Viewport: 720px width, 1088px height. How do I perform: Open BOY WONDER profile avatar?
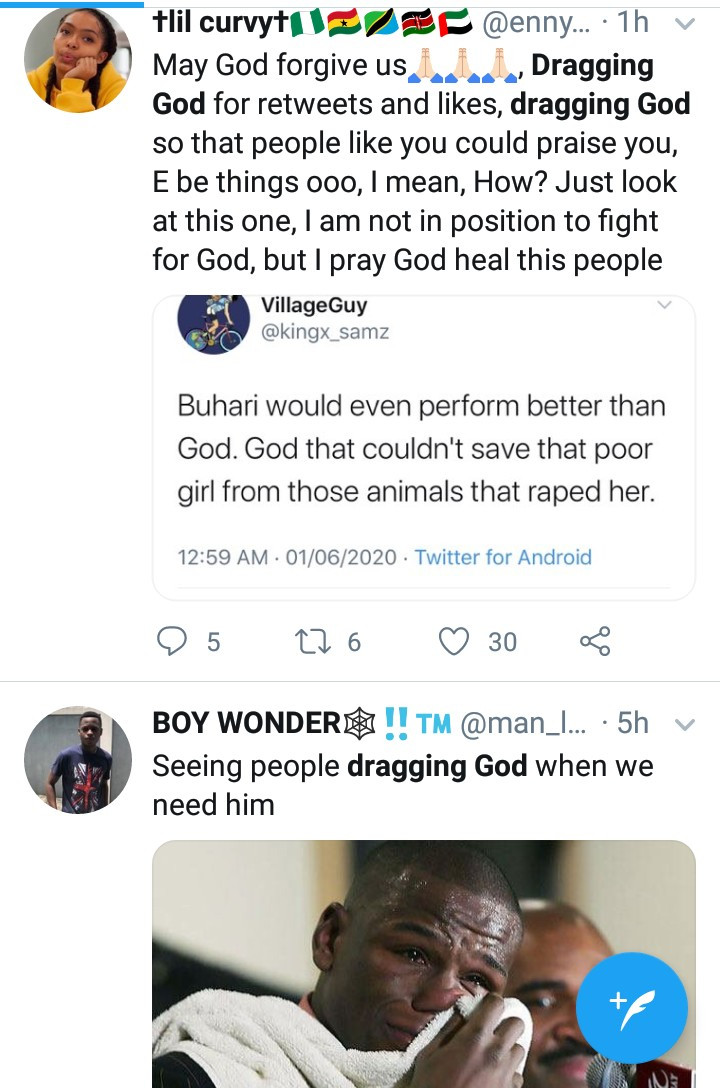point(77,759)
